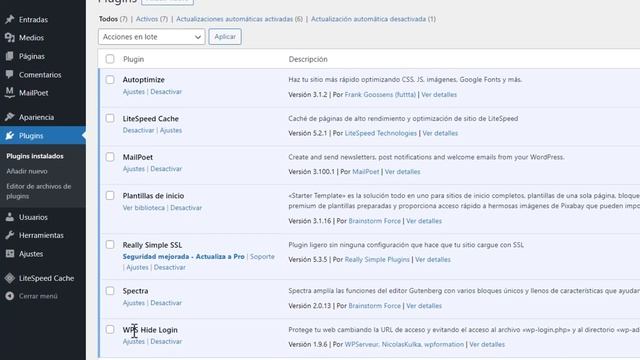The image size is (640, 360).
Task: Check the LiteSpeed Cache plugin checkbox
Action: pyautogui.click(x=110, y=118)
